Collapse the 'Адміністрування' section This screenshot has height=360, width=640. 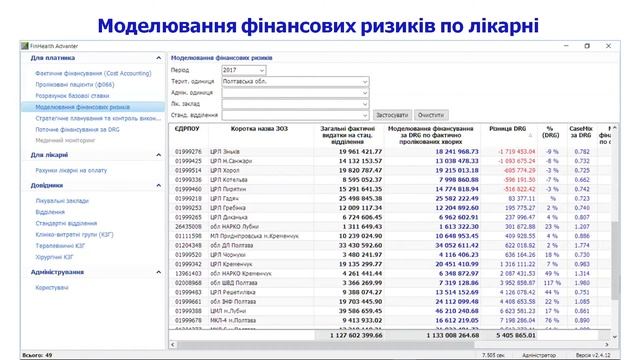point(158,272)
